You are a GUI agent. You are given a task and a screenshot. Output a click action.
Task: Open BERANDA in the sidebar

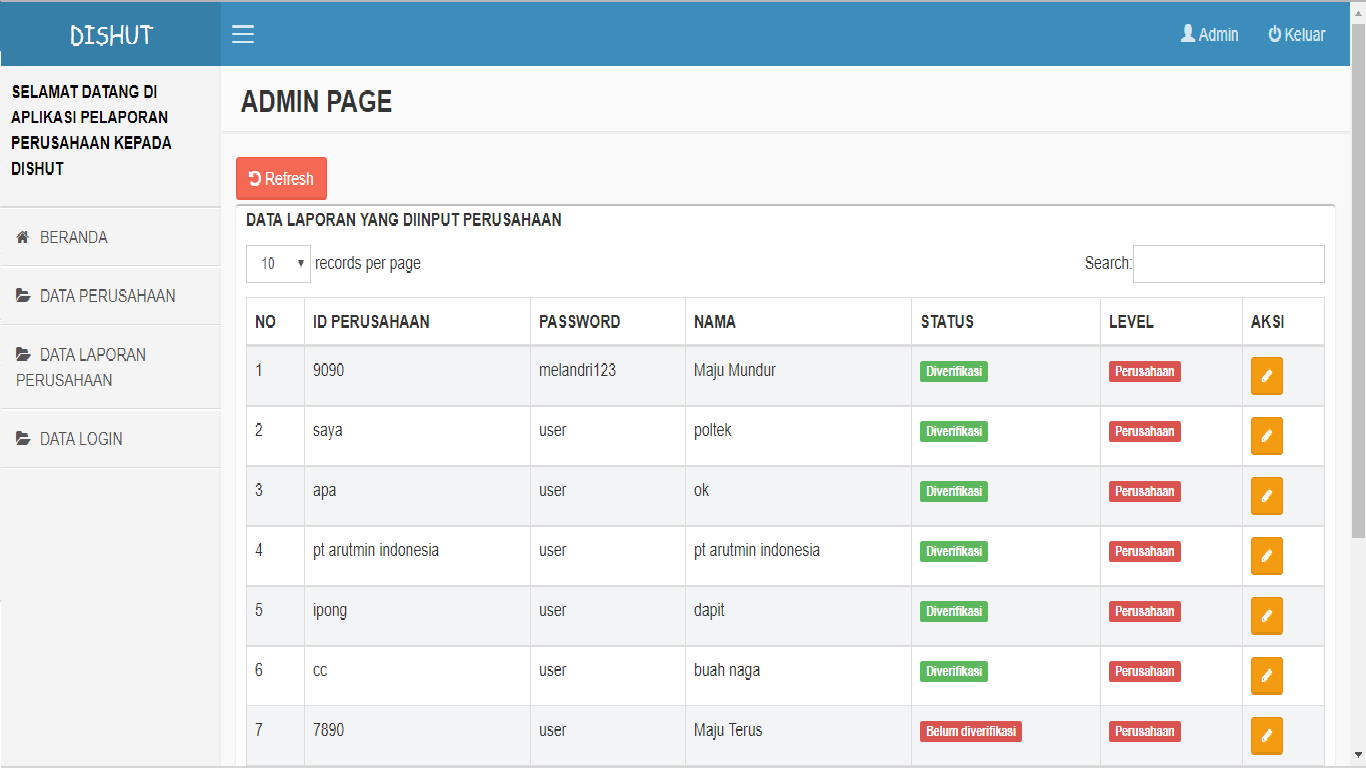73,238
